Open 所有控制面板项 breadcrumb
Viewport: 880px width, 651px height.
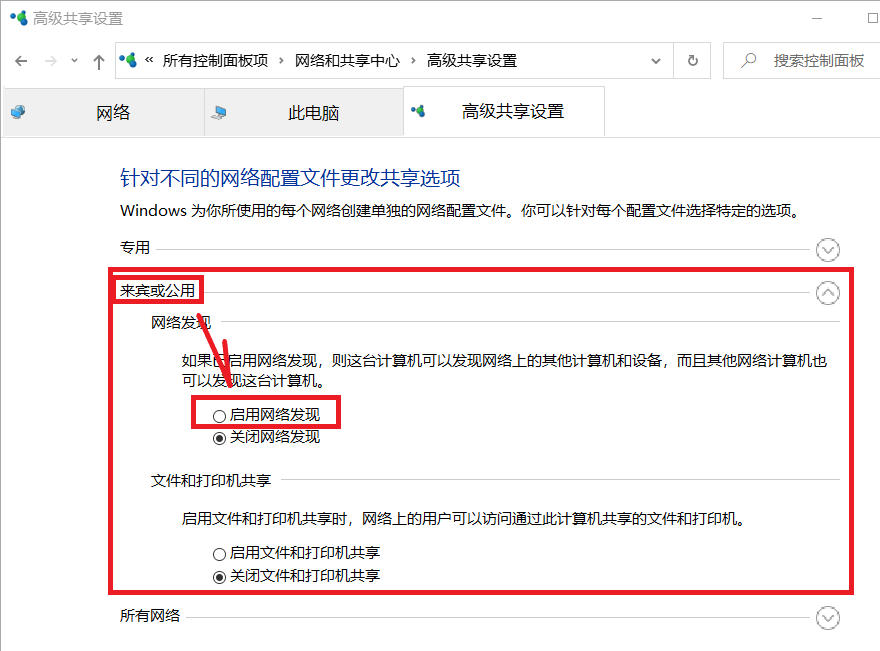[x=215, y=60]
